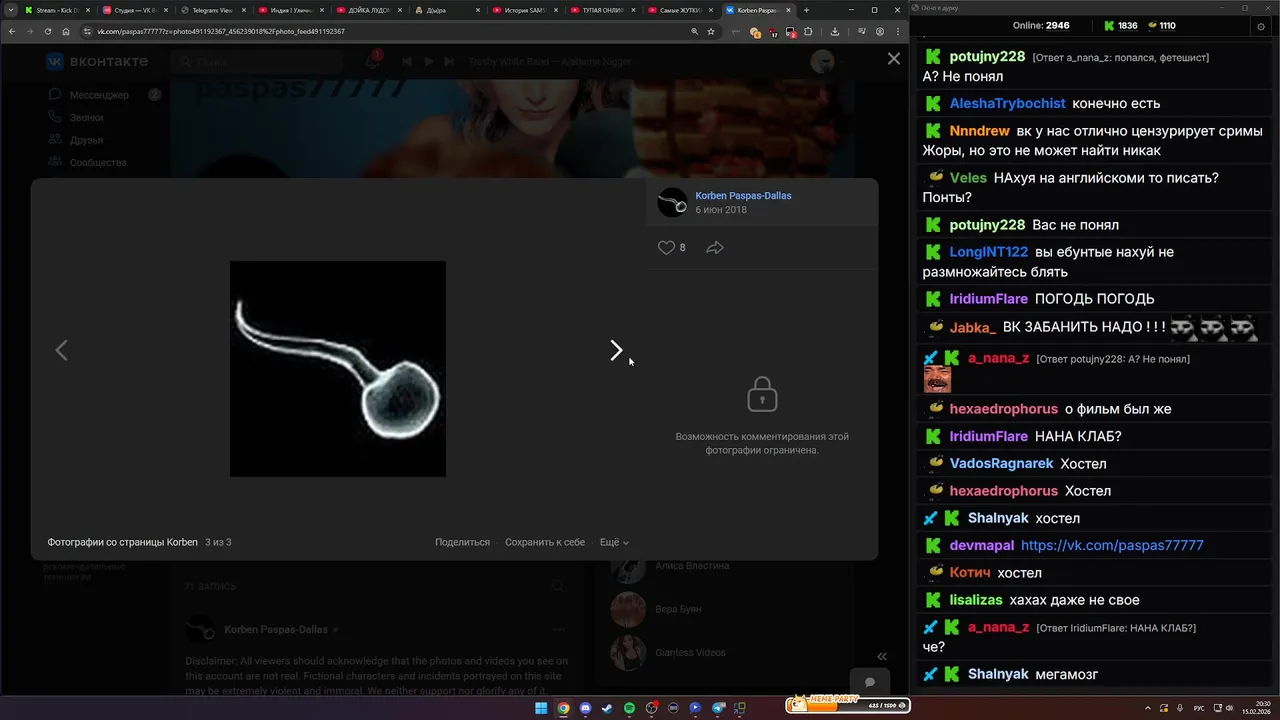The height and width of the screenshot is (720, 1280).
Task: Click username VadosRagnarek in chat
Action: pos(1001,463)
